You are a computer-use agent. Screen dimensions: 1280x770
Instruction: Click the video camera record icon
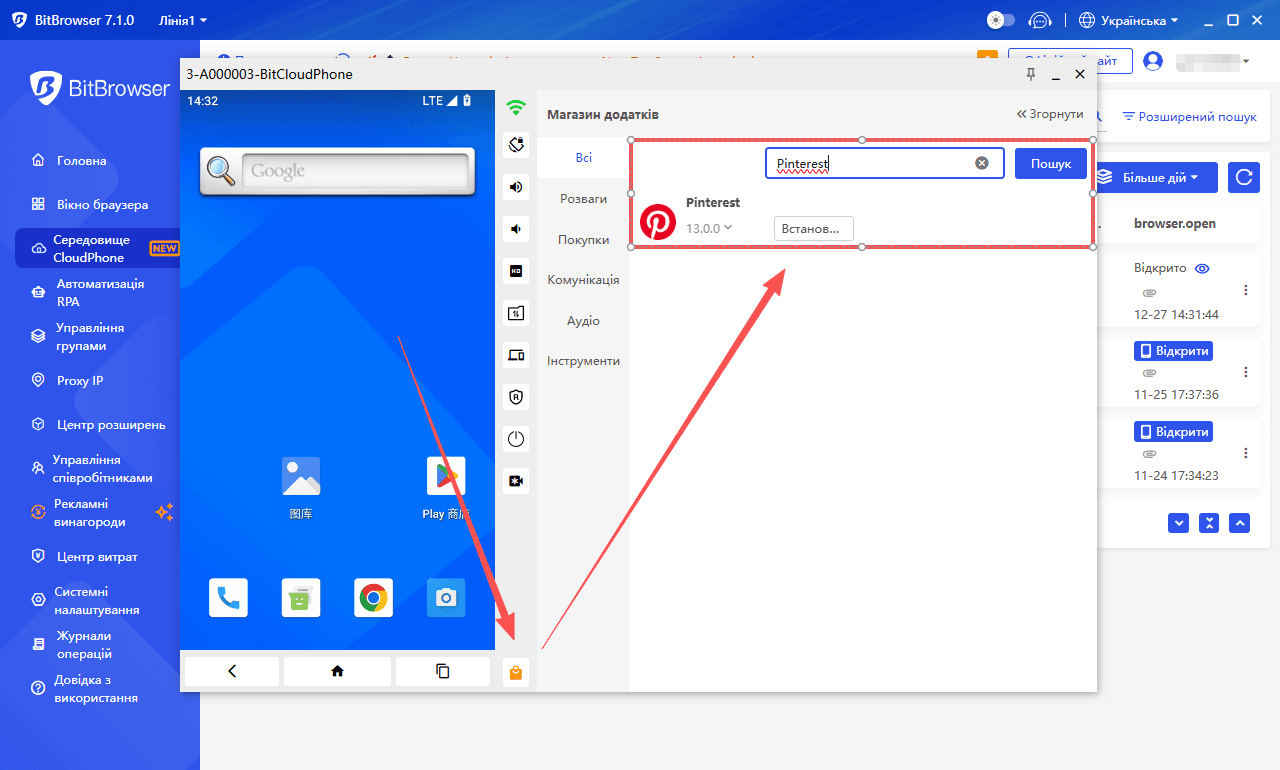click(516, 481)
